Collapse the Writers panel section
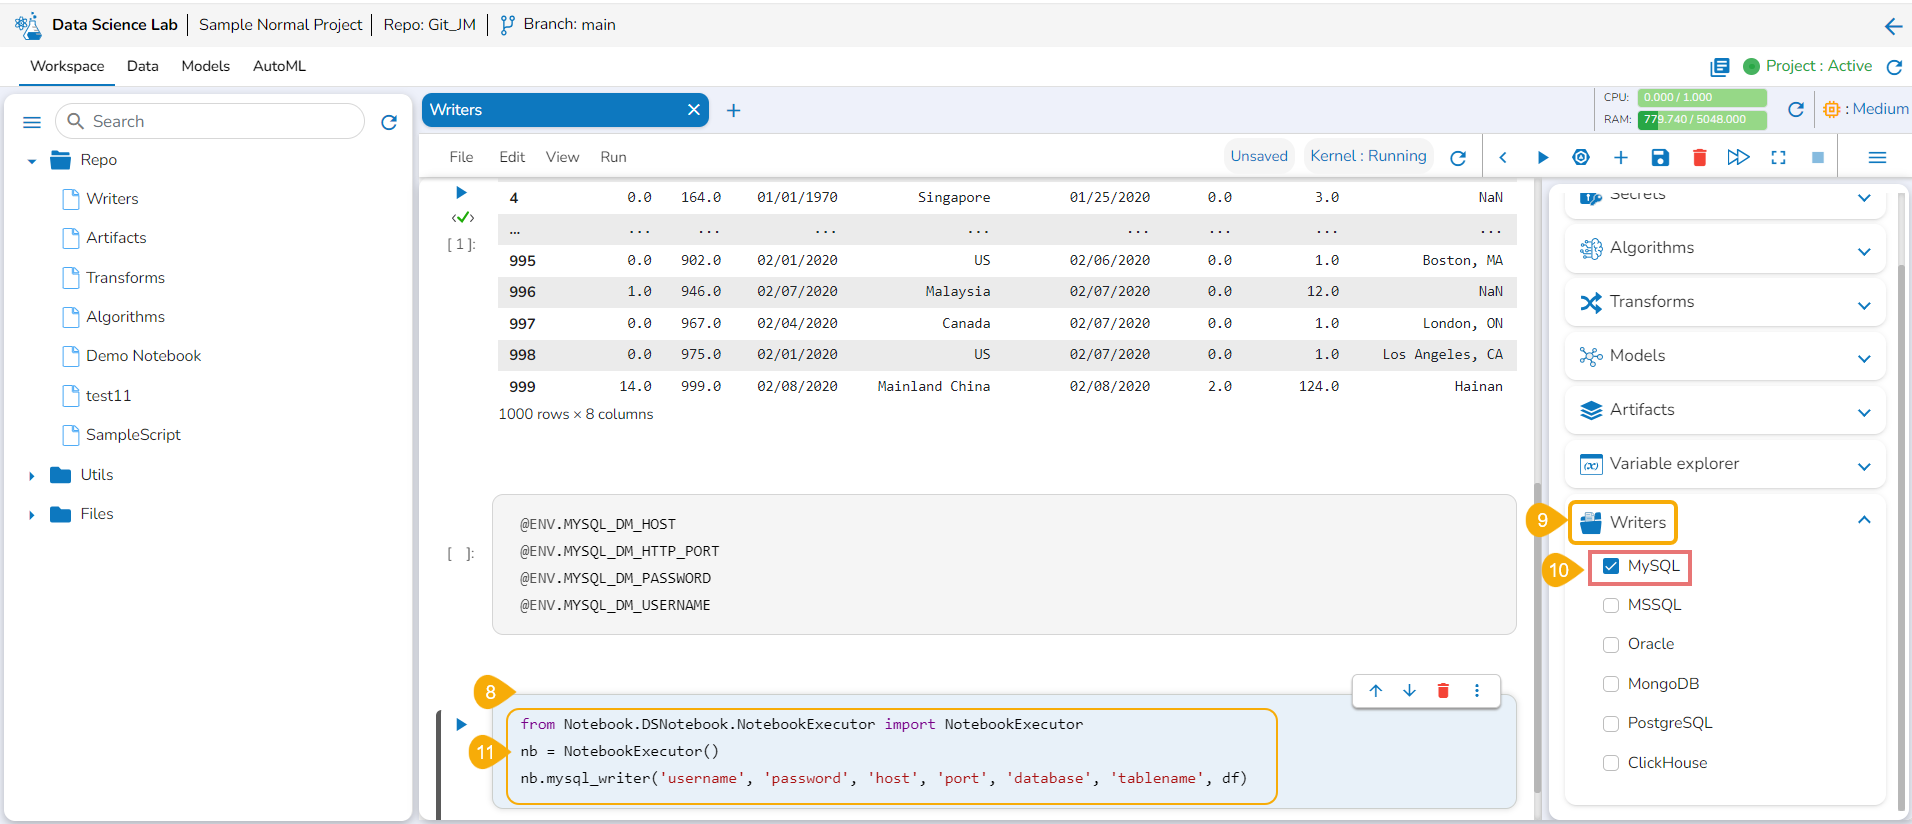Viewport: 1912px width, 824px height. tap(1863, 520)
